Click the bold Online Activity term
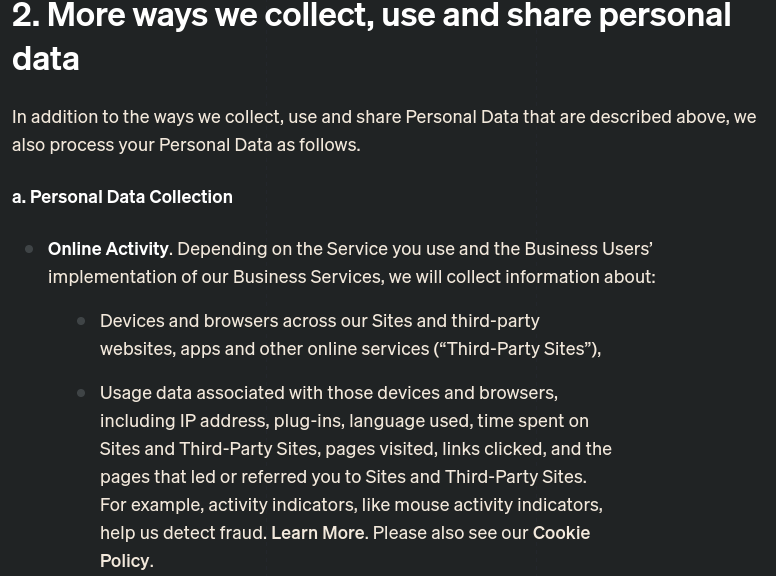The image size is (776, 576). 108,248
